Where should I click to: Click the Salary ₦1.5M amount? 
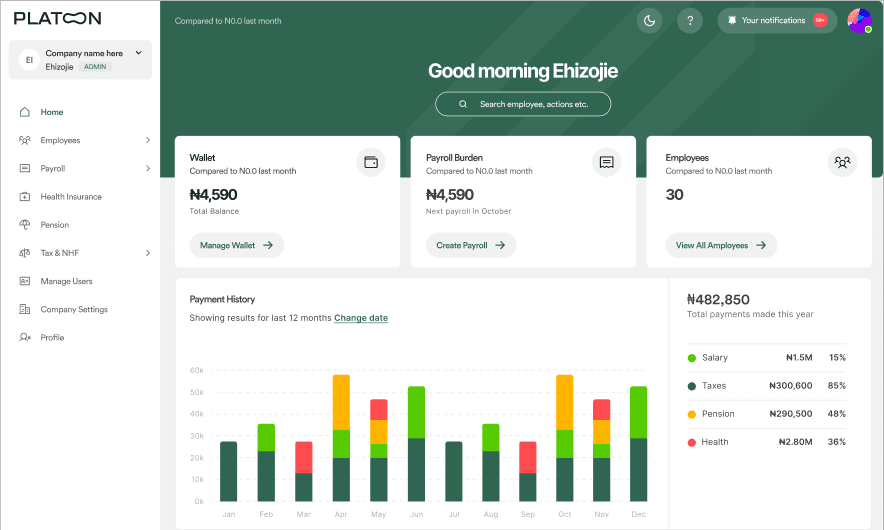click(x=799, y=357)
